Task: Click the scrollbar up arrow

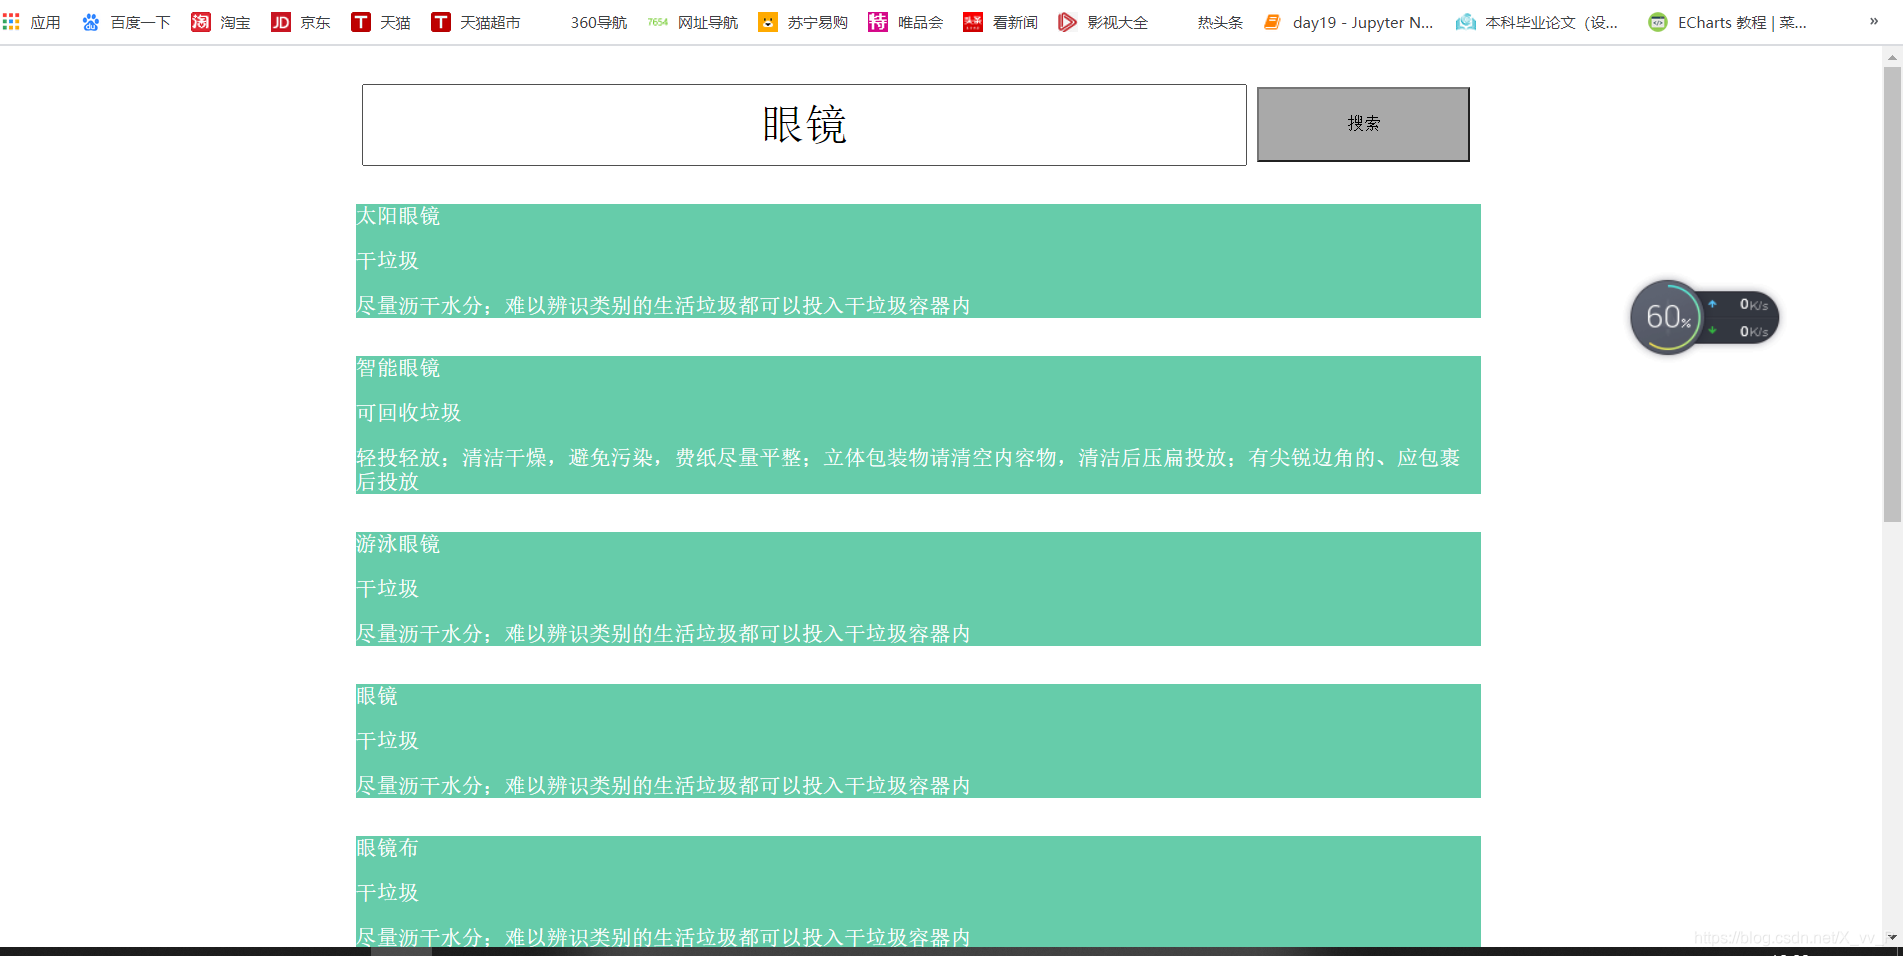Action: (1892, 57)
